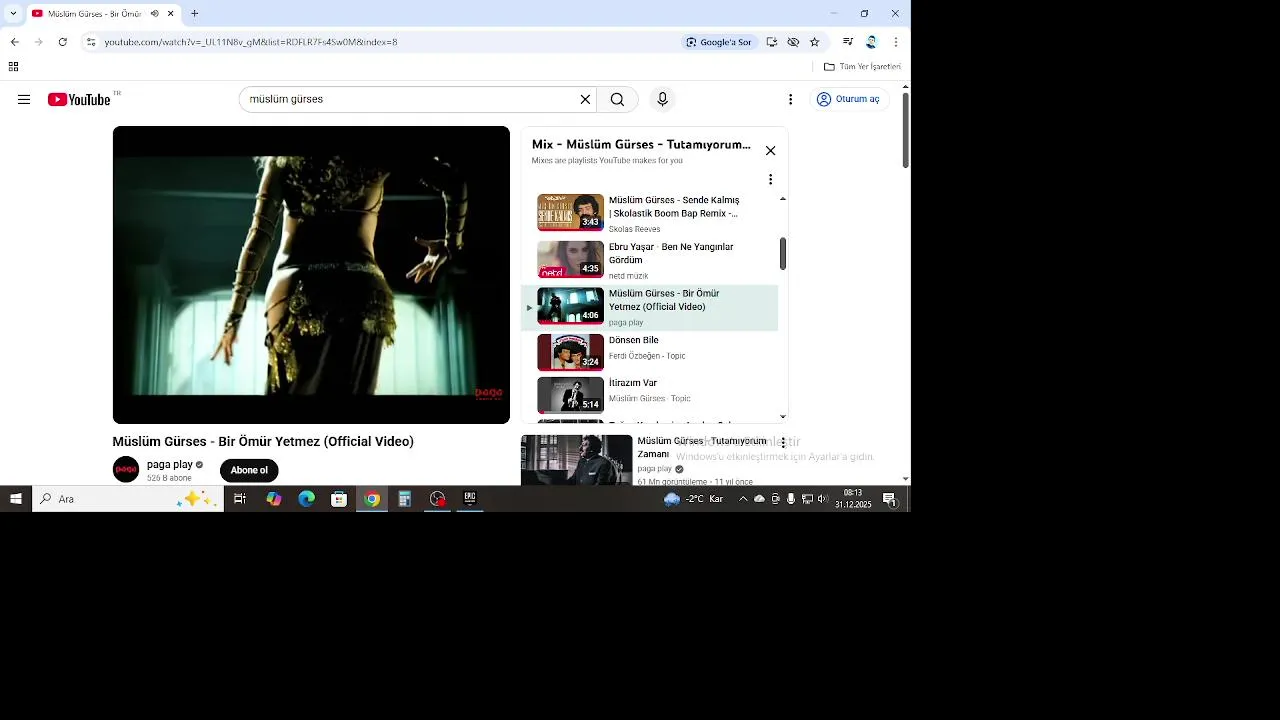Open the crossed-eye tracking protection icon
Screen dimensions: 1280x720
point(793,42)
